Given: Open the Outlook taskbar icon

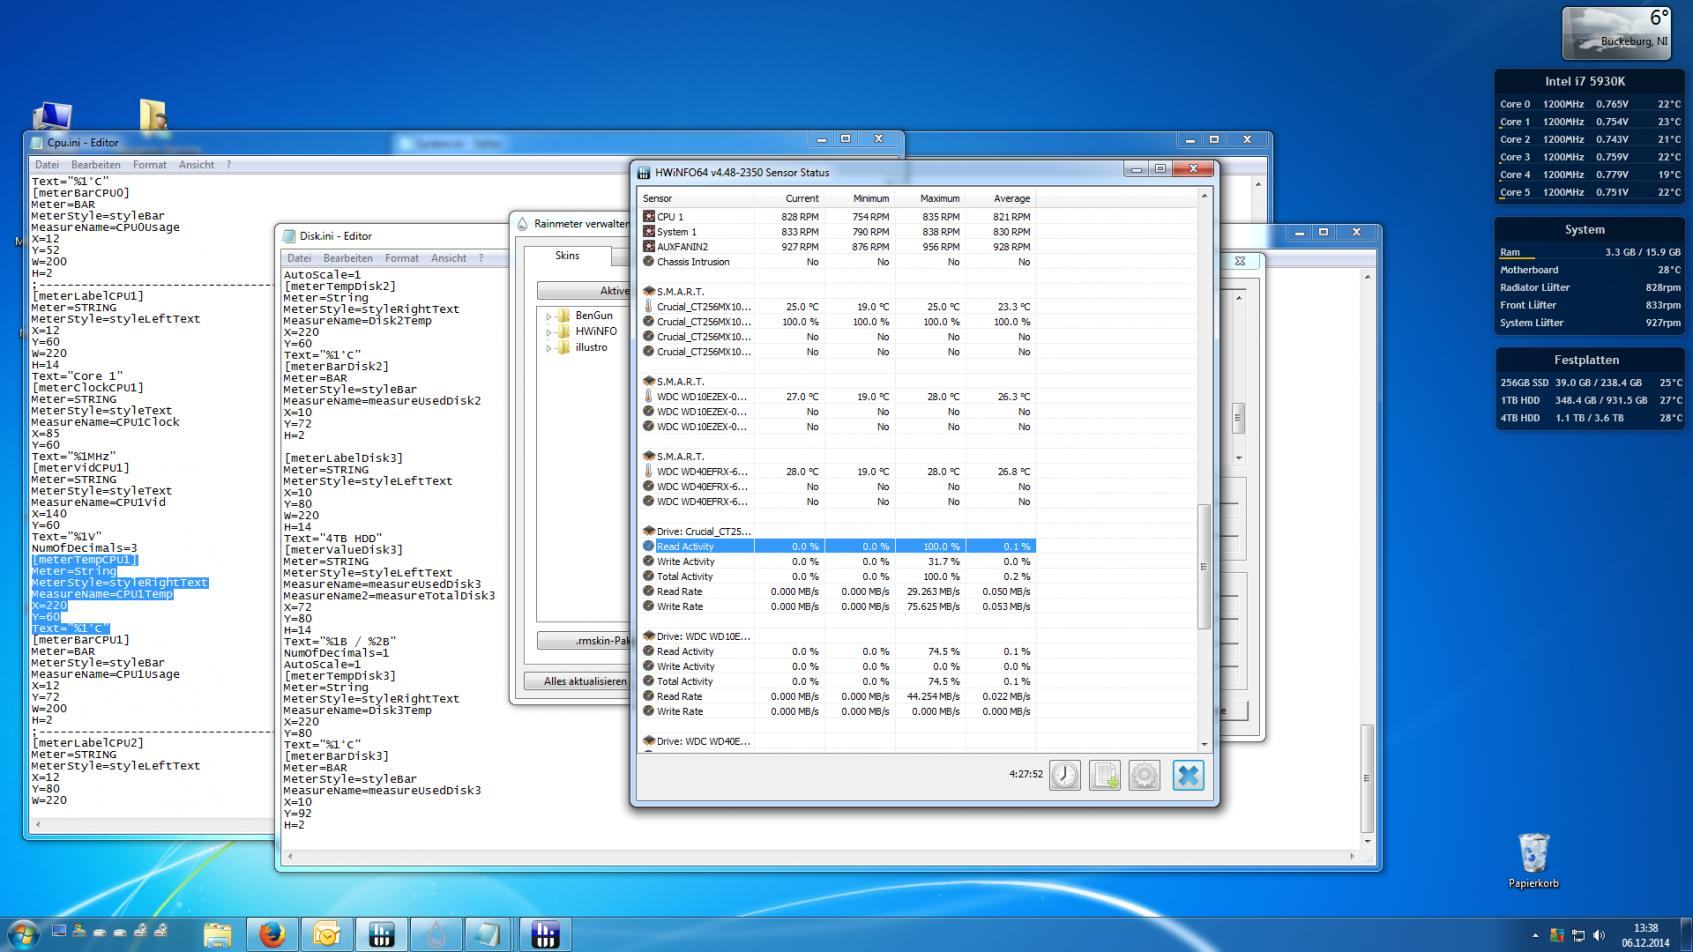Looking at the screenshot, I should click(326, 934).
